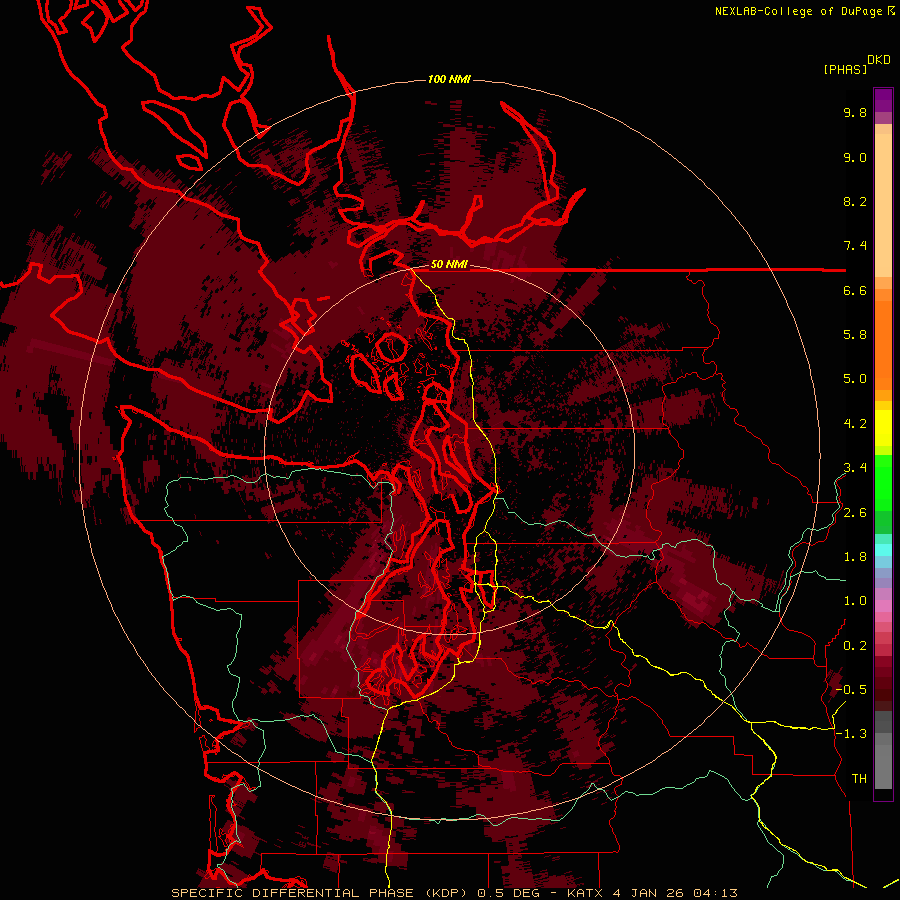Click the 0.2 value on the color scale
Viewport: 900px width, 900px height.
coord(855,646)
